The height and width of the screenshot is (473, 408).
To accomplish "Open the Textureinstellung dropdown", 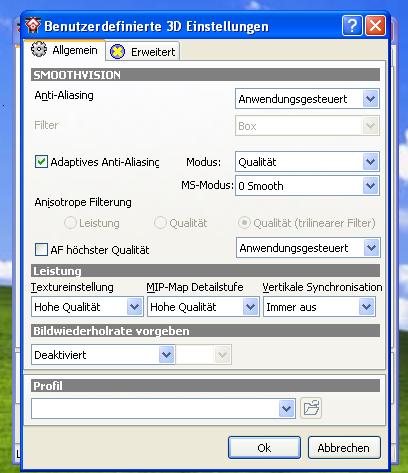I will pyautogui.click(x=87, y=307).
